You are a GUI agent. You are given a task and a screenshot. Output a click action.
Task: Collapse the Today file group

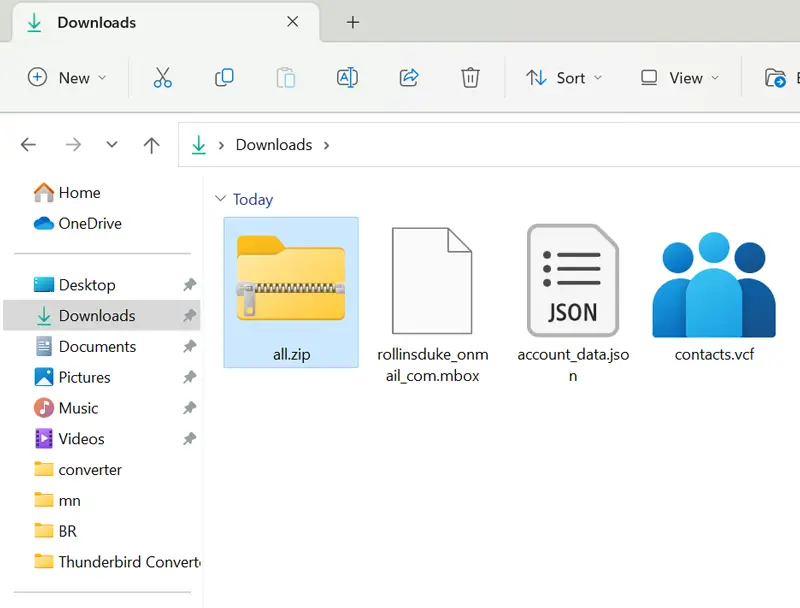(221, 199)
